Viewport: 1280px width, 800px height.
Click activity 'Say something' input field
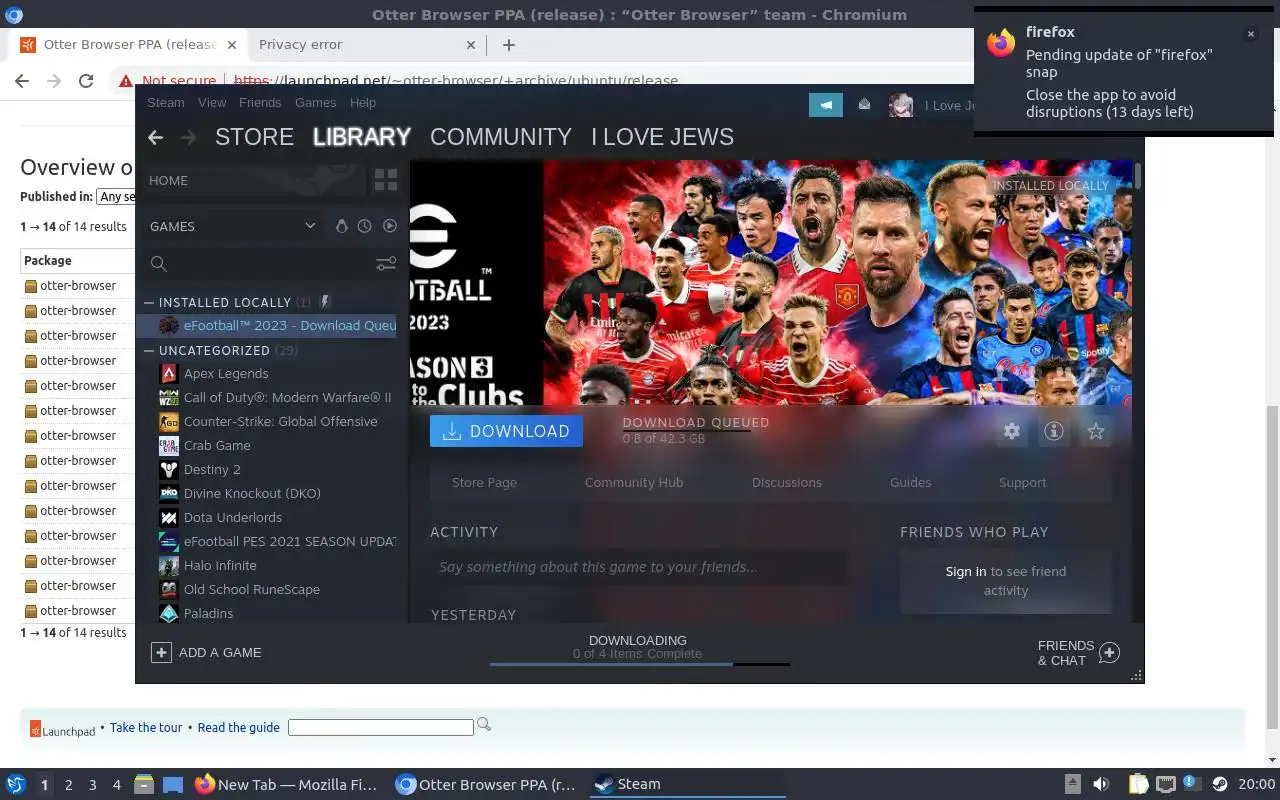[x=638, y=567]
